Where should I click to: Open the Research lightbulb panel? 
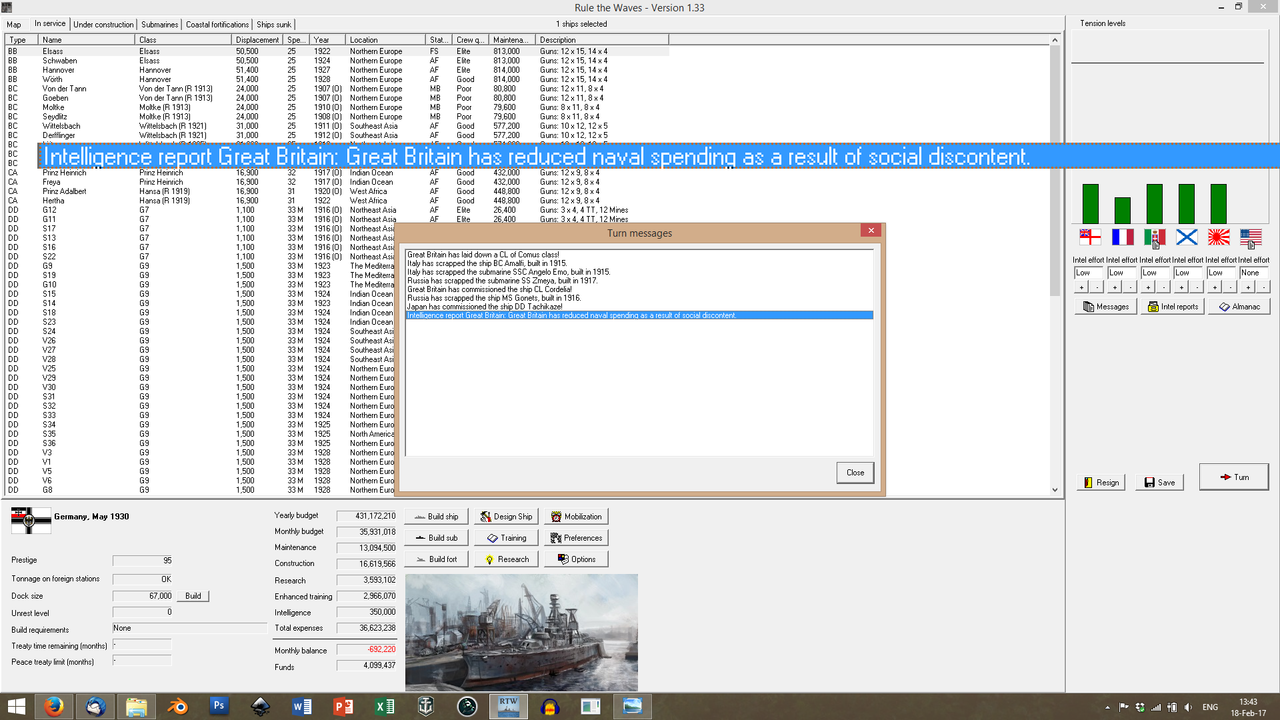point(505,558)
